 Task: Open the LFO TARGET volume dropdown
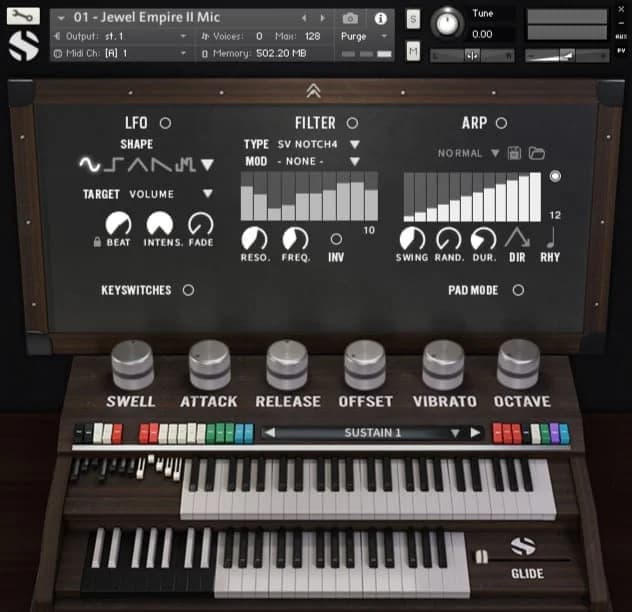208,193
